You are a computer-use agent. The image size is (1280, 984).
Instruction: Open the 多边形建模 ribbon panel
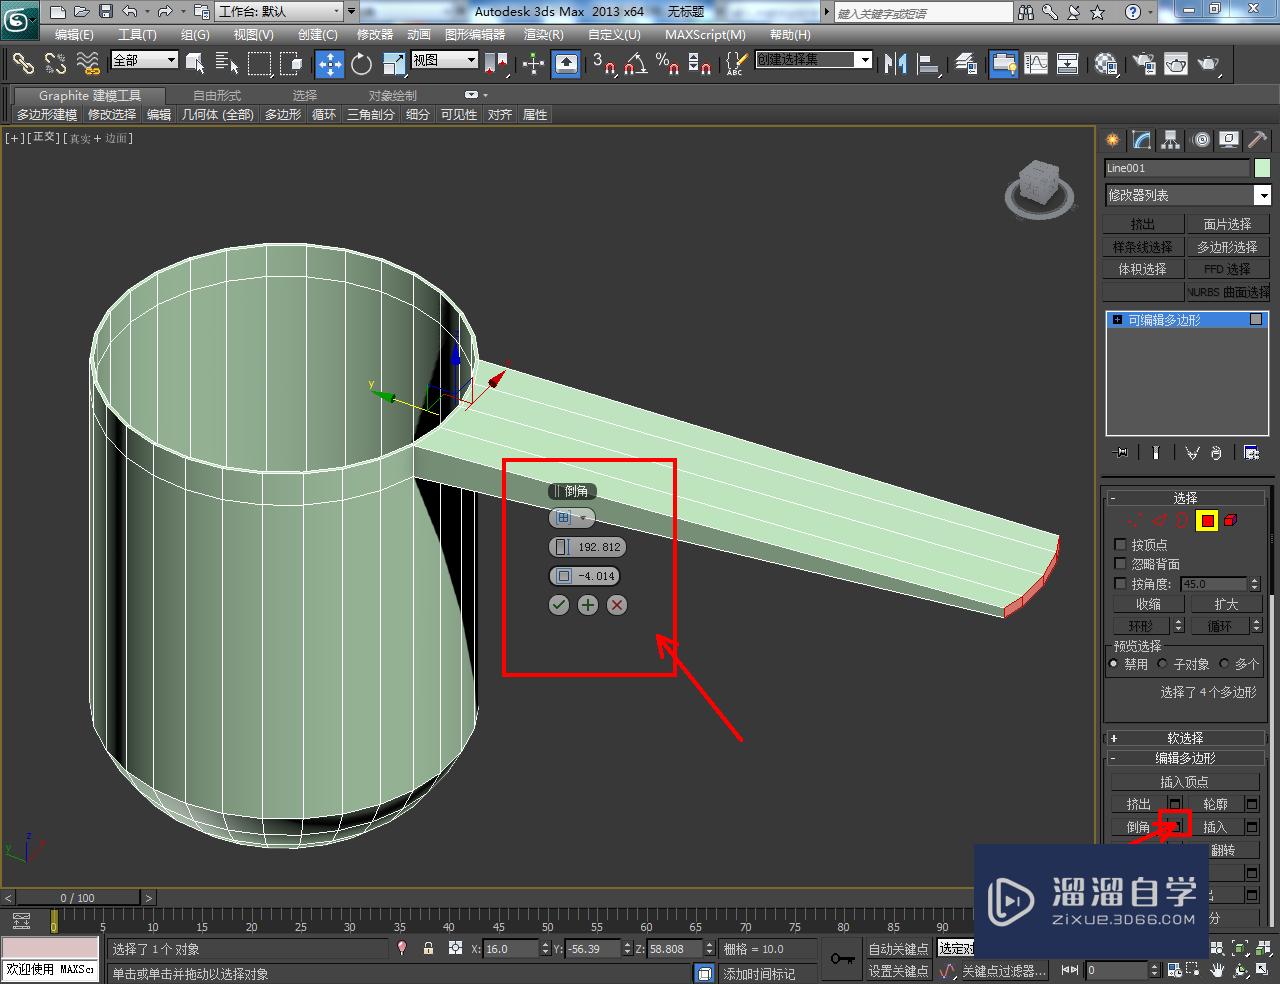[x=47, y=115]
